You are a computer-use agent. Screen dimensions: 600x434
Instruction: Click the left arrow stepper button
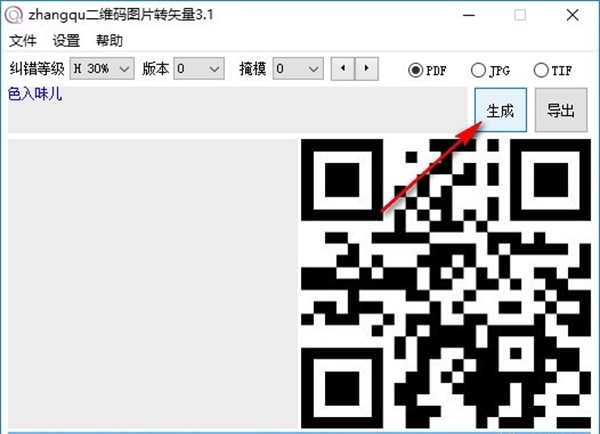click(x=343, y=69)
